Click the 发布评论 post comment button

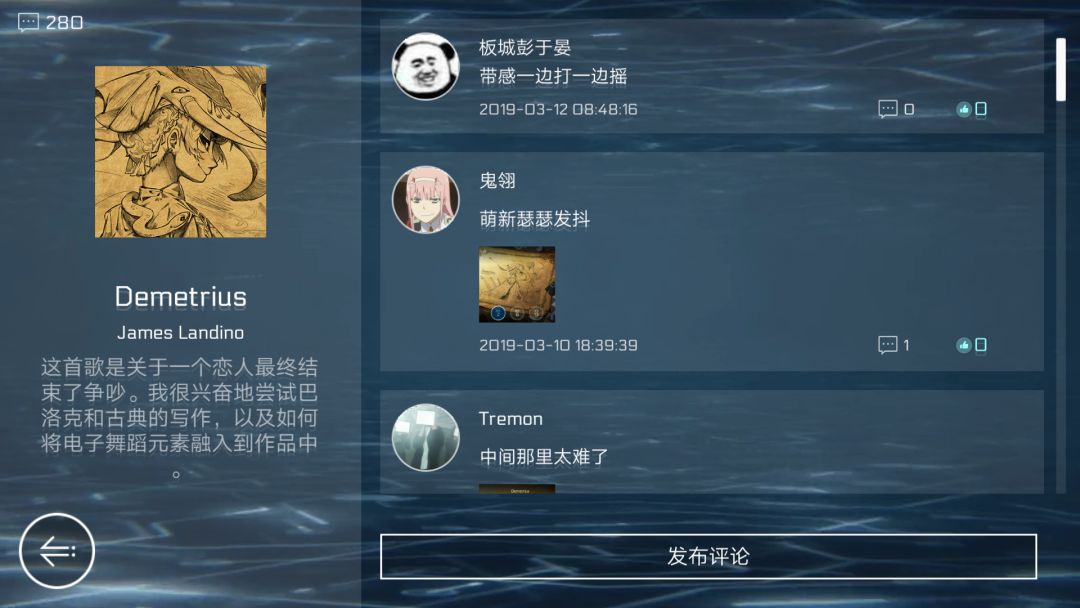click(x=708, y=556)
